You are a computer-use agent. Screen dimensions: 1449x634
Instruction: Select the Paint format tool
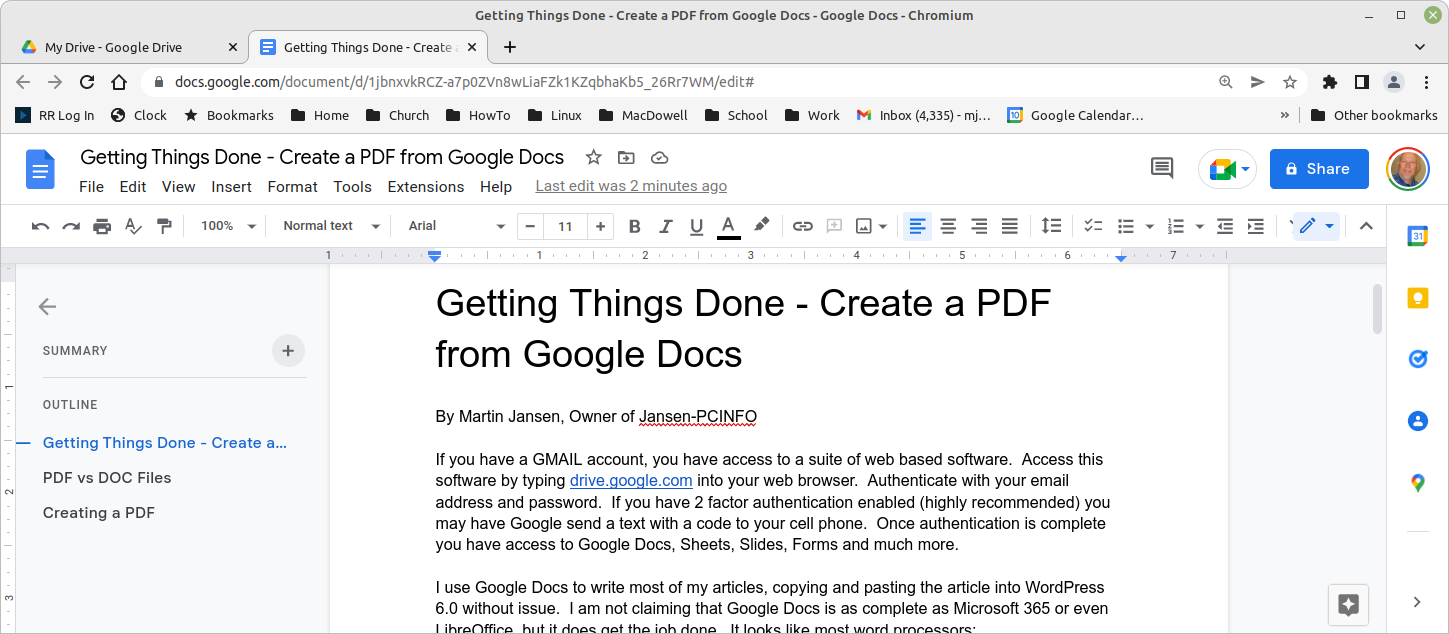point(165,226)
